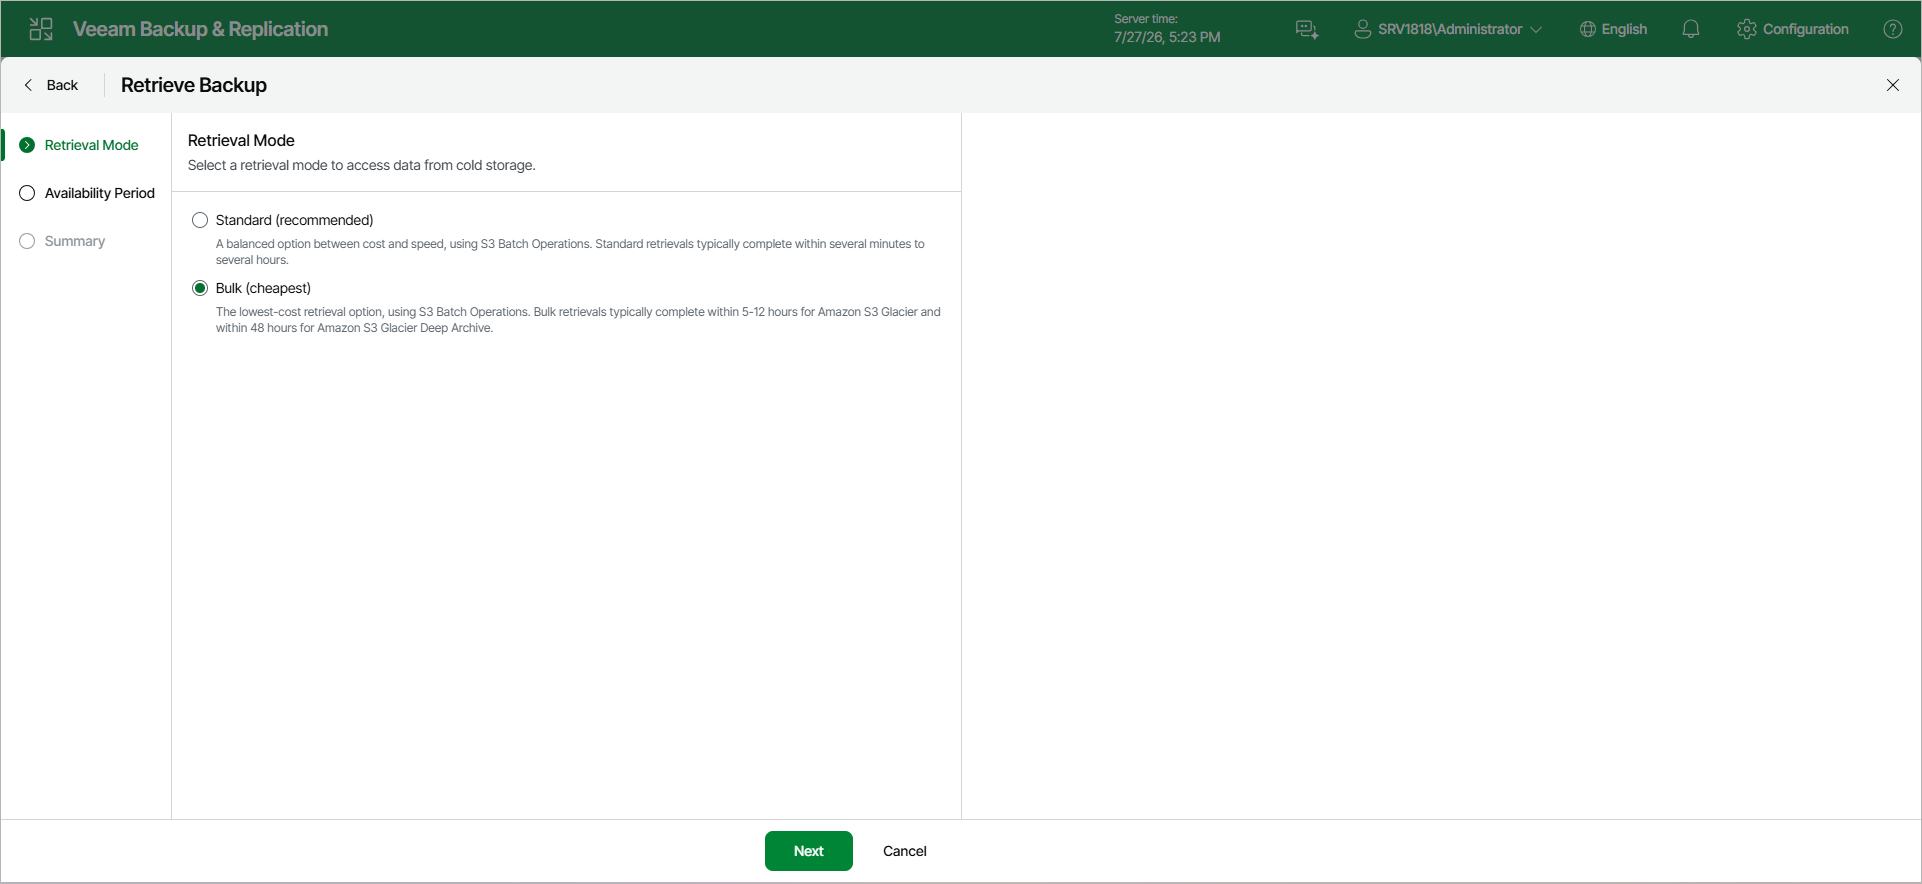
Task: Open the Veeam main menu grid icon
Action: click(41, 29)
